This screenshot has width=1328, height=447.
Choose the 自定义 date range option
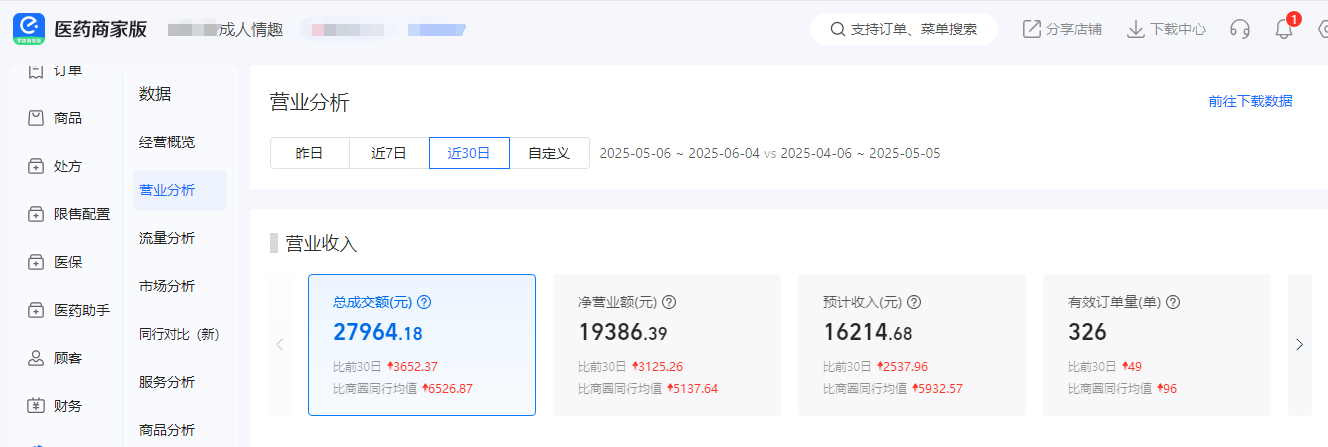[549, 153]
